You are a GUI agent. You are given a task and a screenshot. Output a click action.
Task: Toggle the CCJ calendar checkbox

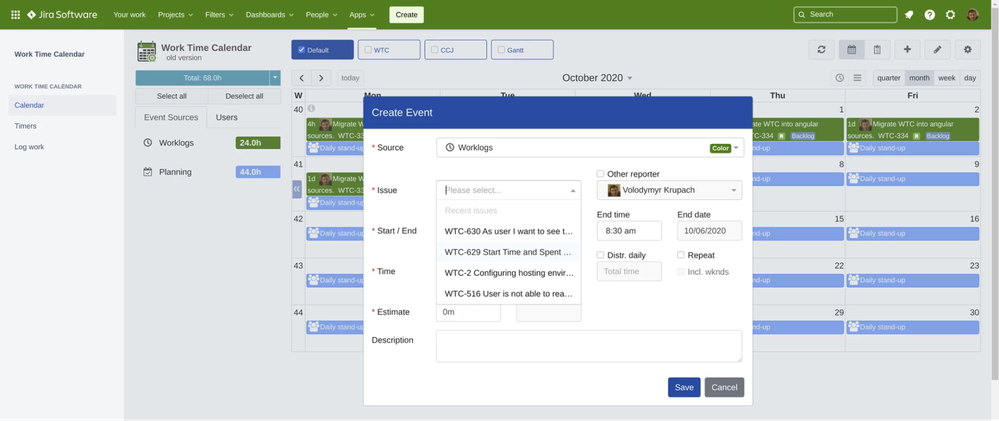pos(435,50)
